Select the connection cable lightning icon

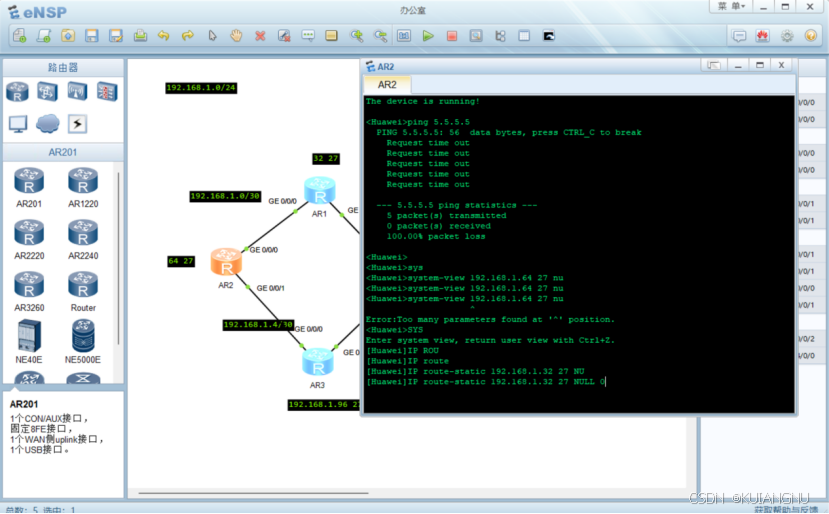(77, 124)
